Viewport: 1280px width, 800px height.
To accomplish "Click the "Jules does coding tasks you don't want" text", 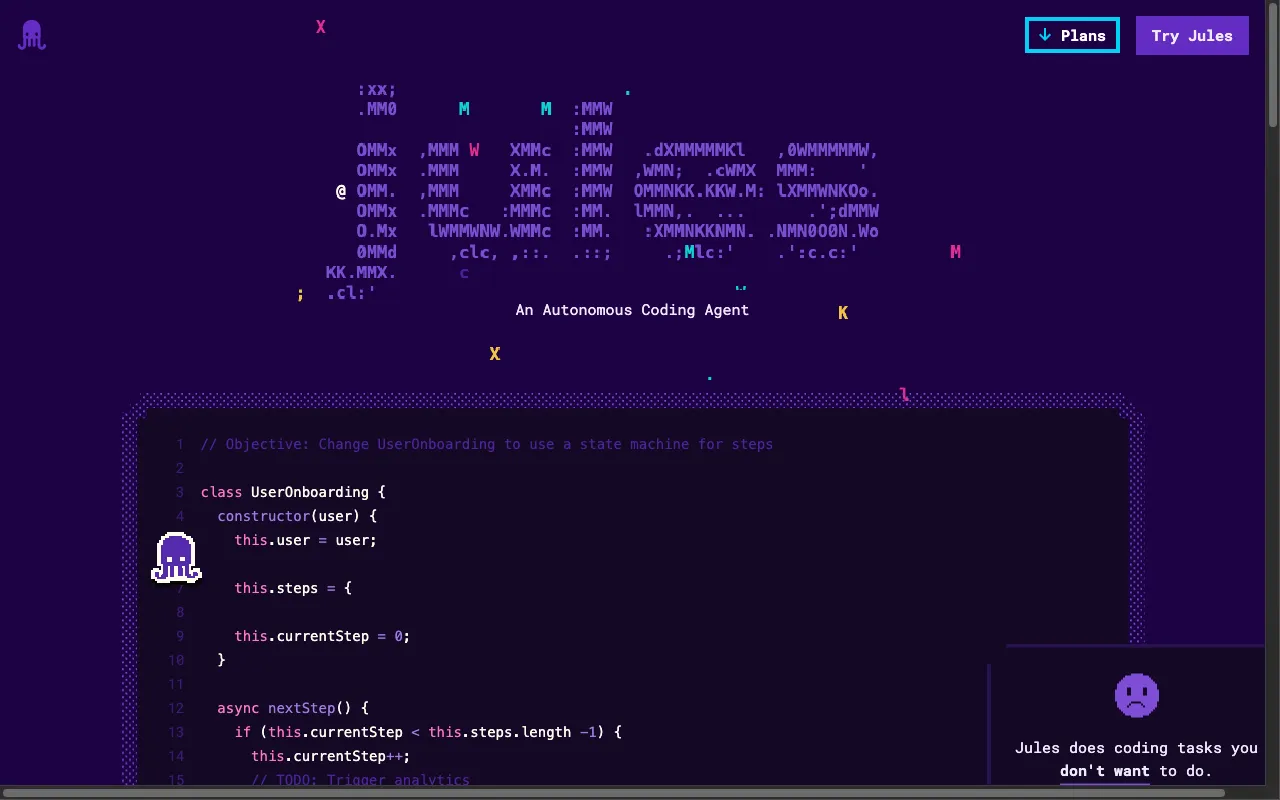I will coord(1136,759).
